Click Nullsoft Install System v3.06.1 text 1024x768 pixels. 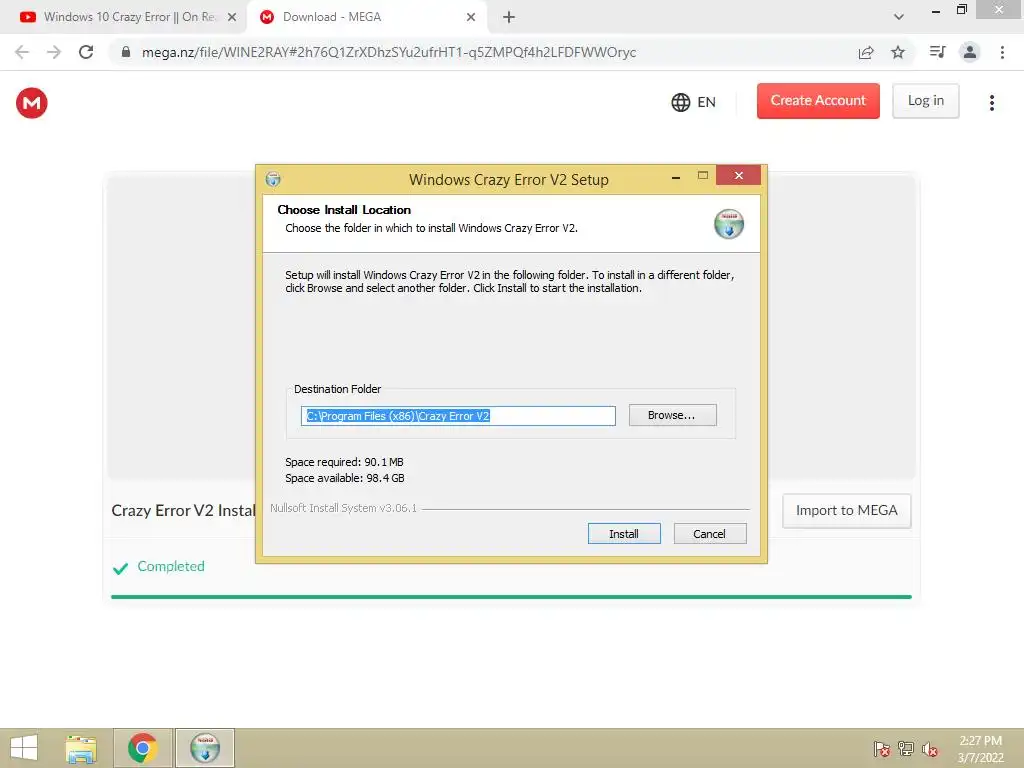[344, 508]
